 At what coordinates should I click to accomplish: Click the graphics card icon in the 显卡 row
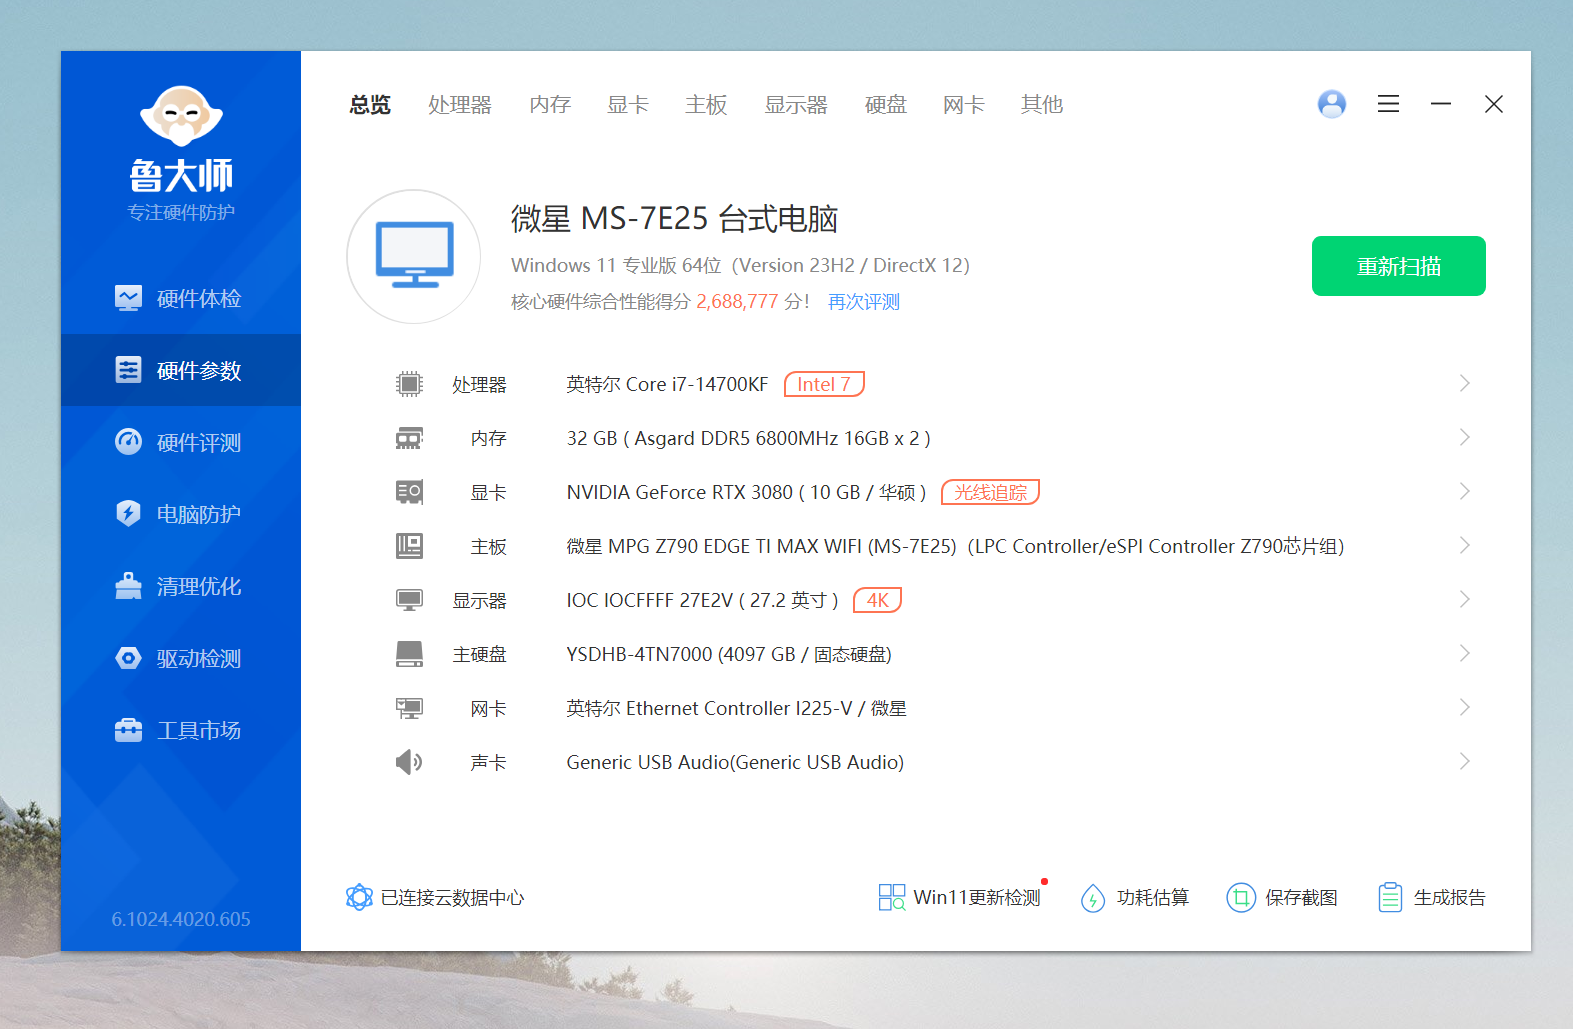(x=409, y=492)
